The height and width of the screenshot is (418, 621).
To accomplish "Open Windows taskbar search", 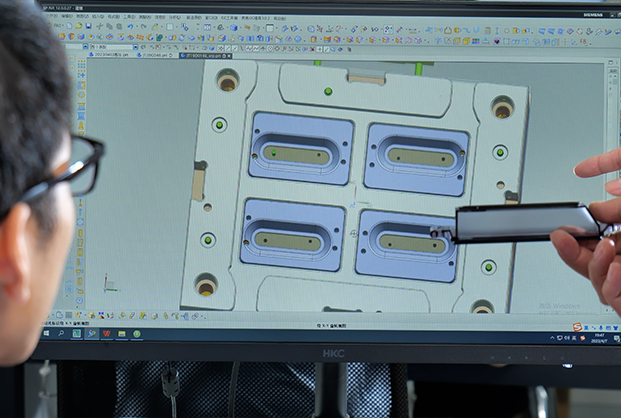I will click(x=61, y=334).
